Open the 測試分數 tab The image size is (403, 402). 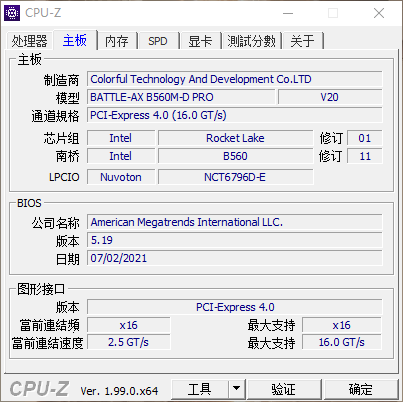[252, 41]
